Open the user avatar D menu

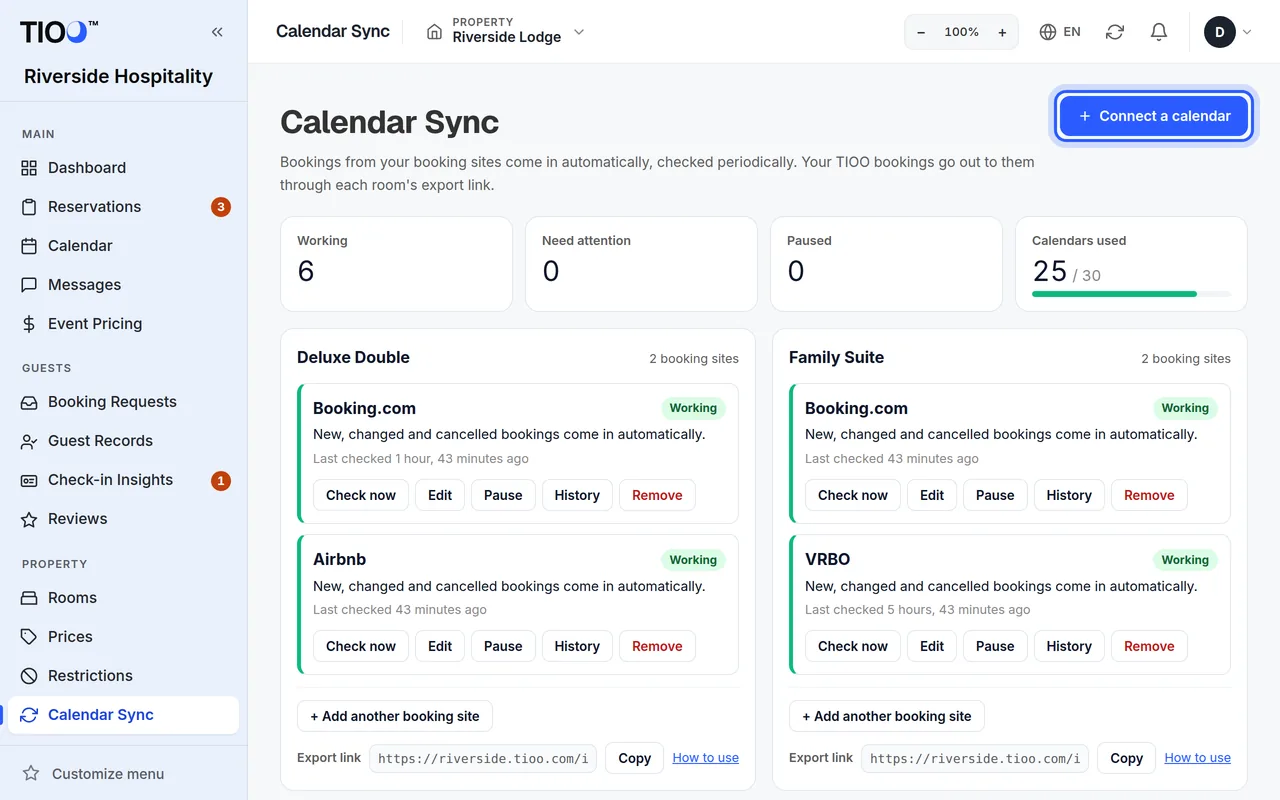[1228, 32]
